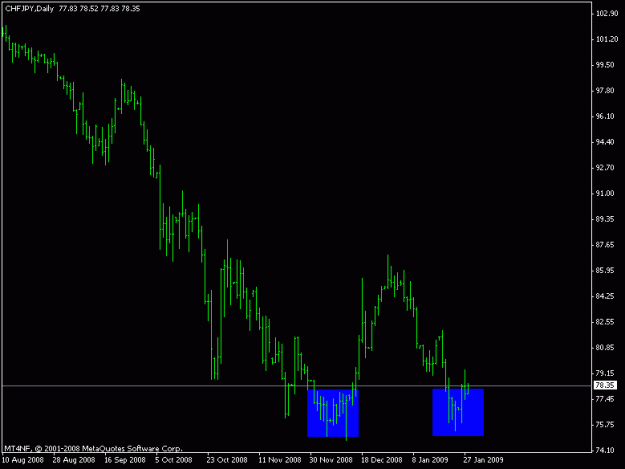Image resolution: width=625 pixels, height=469 pixels.
Task: Click the 97.80 price axis label
Action: tap(605, 90)
